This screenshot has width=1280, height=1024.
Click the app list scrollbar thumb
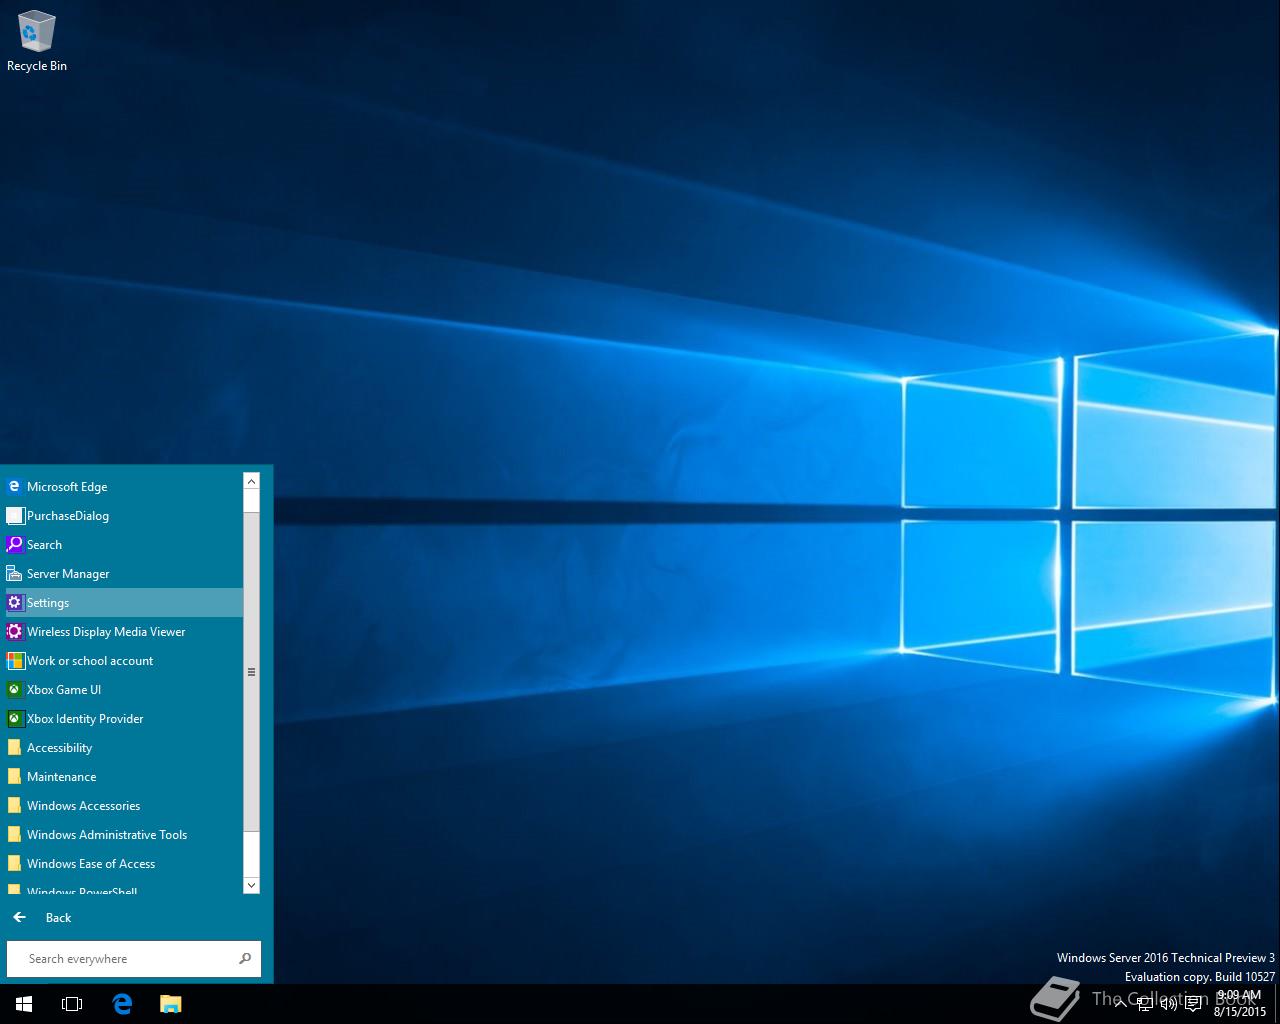251,672
